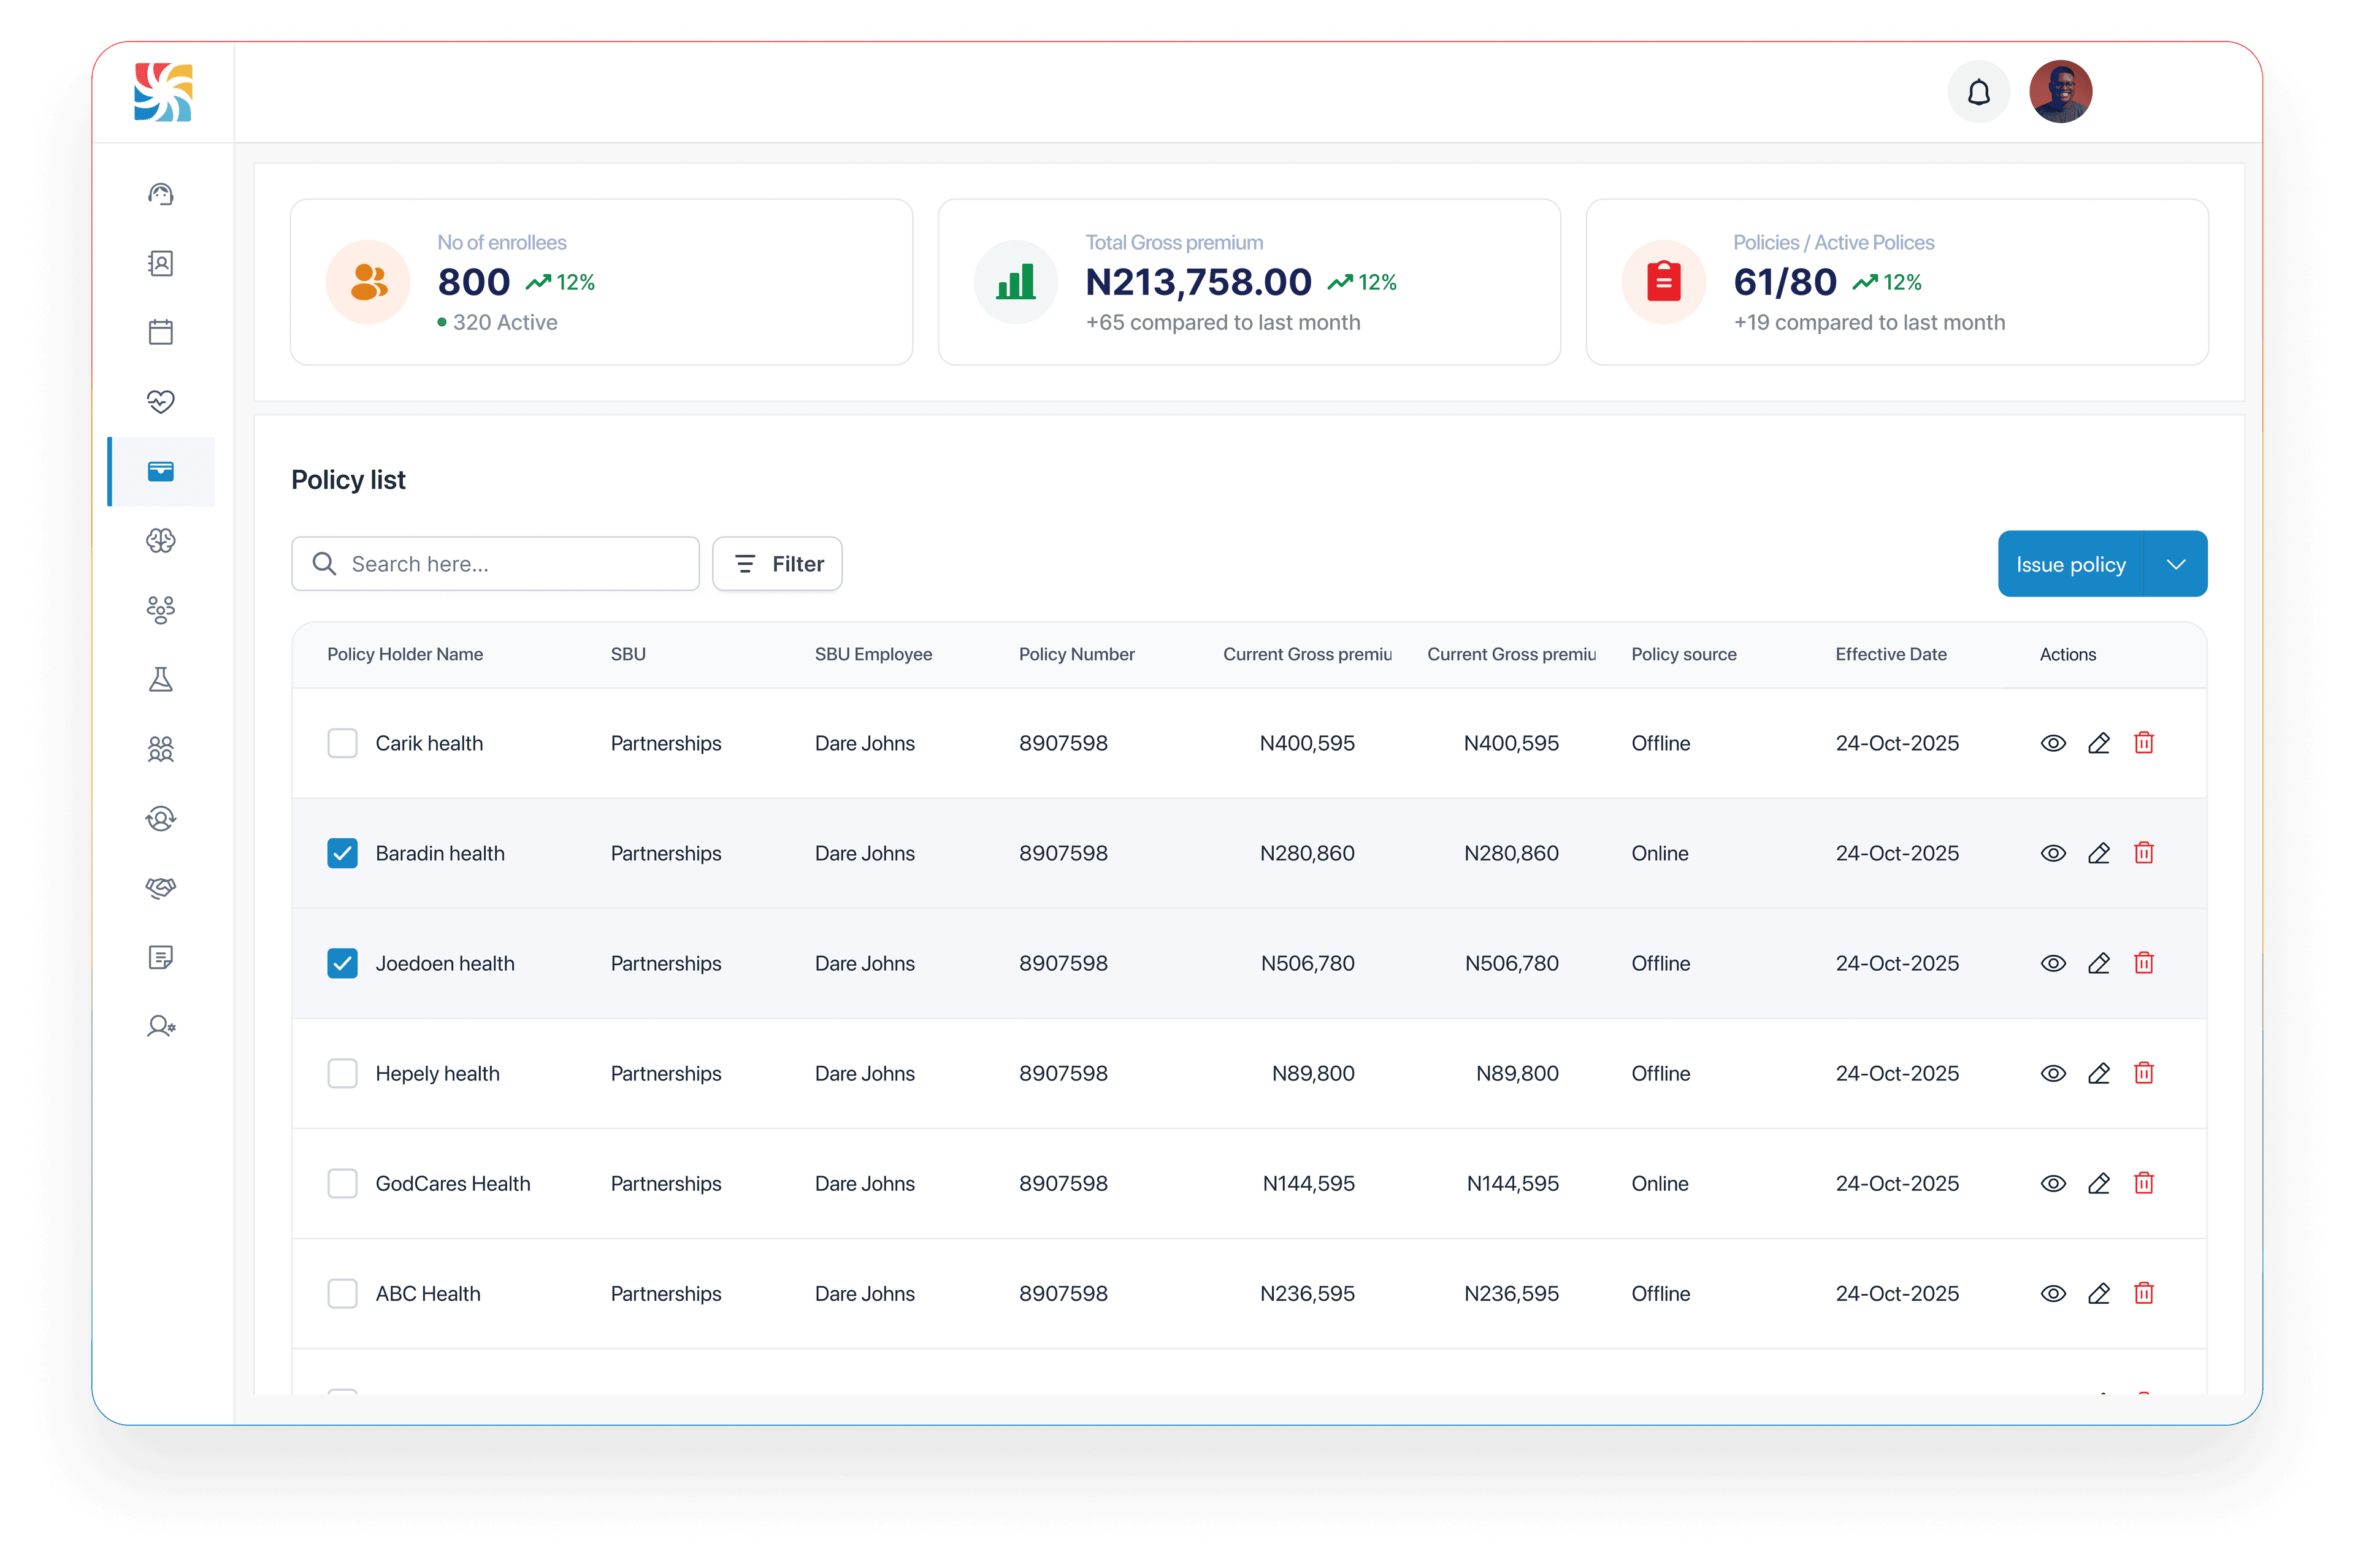Open the heart health sidebar icon

[161, 401]
